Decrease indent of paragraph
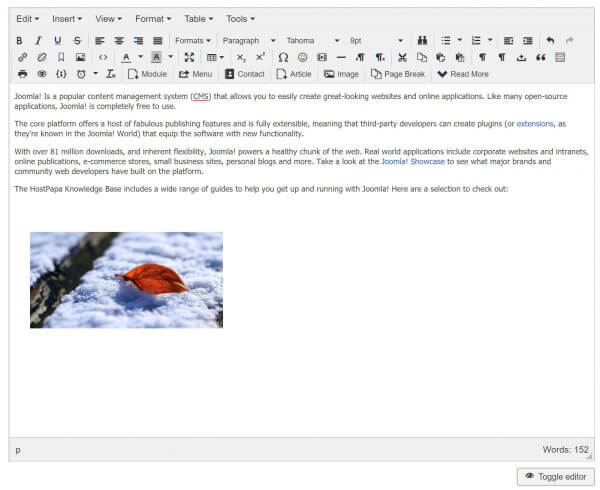 [509, 41]
